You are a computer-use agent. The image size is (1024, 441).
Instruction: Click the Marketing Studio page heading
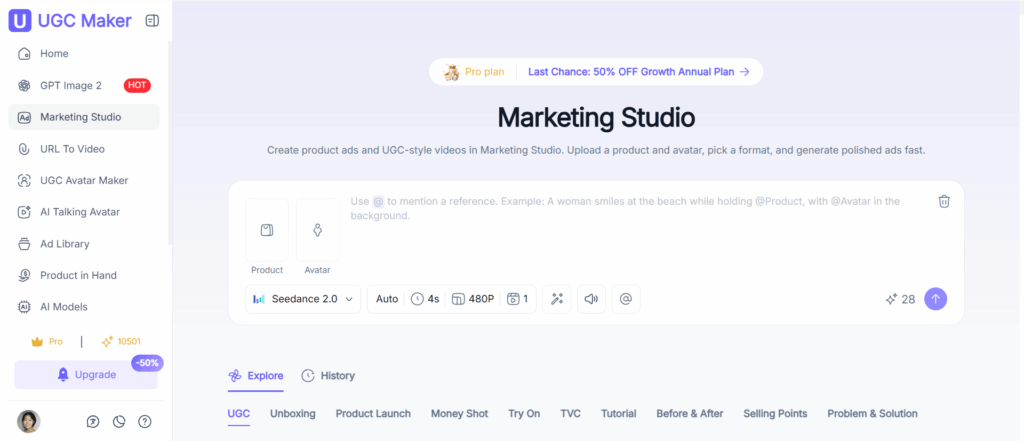coord(596,118)
